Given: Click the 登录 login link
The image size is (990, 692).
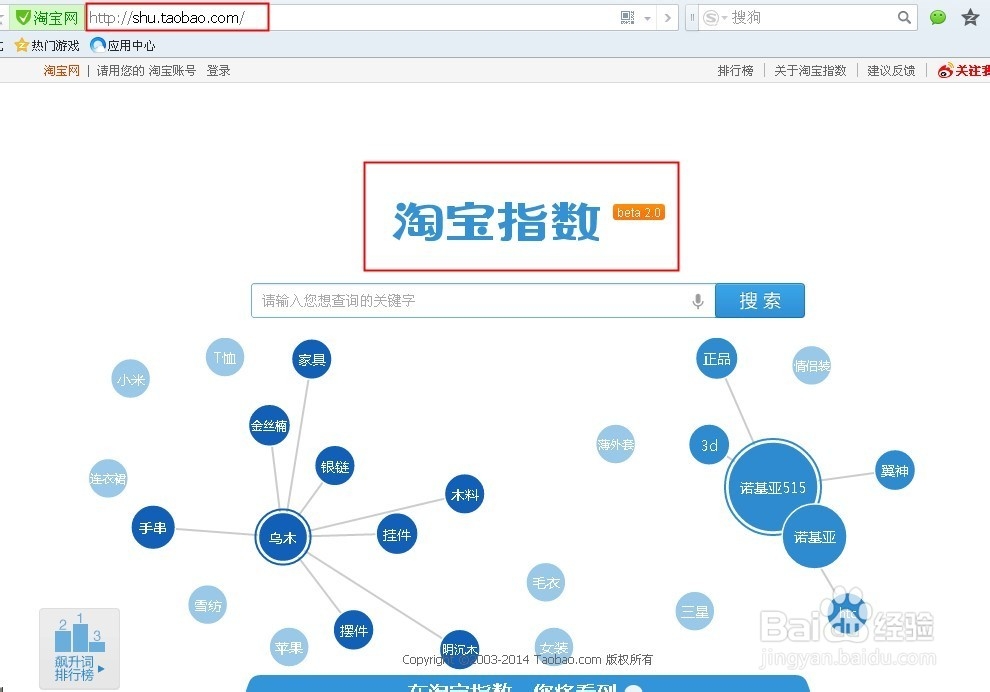Looking at the screenshot, I should click(218, 70).
